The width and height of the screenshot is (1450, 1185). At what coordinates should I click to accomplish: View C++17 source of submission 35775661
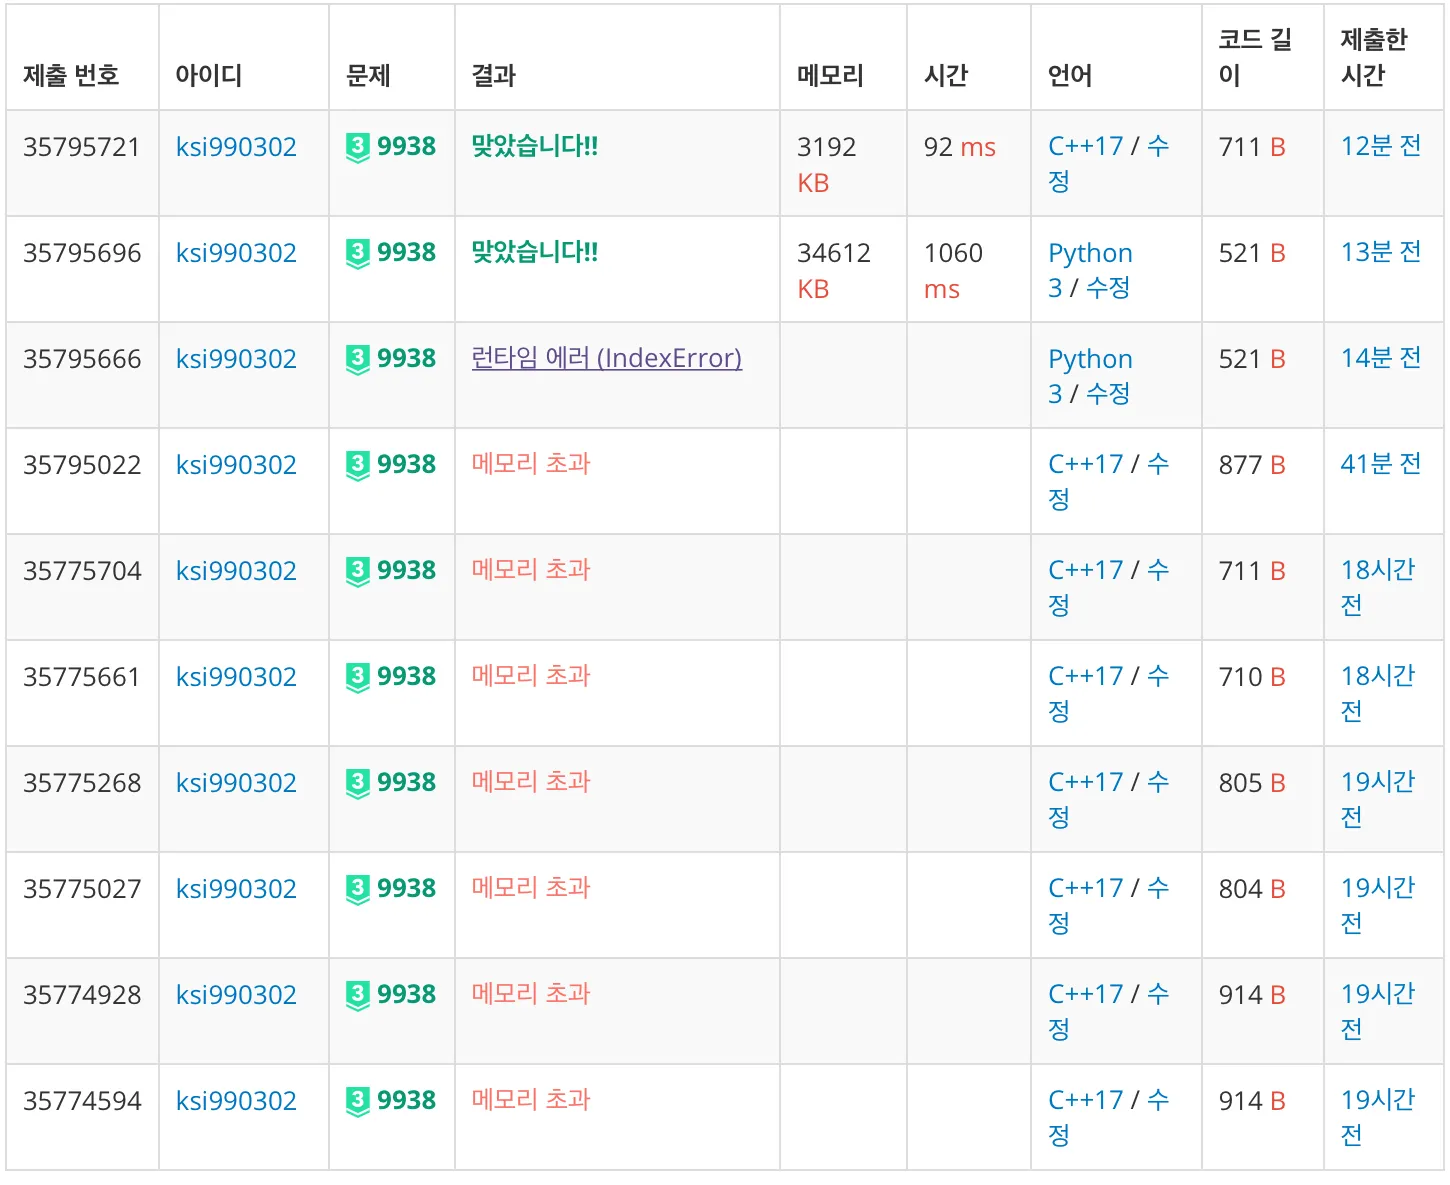click(x=1085, y=677)
